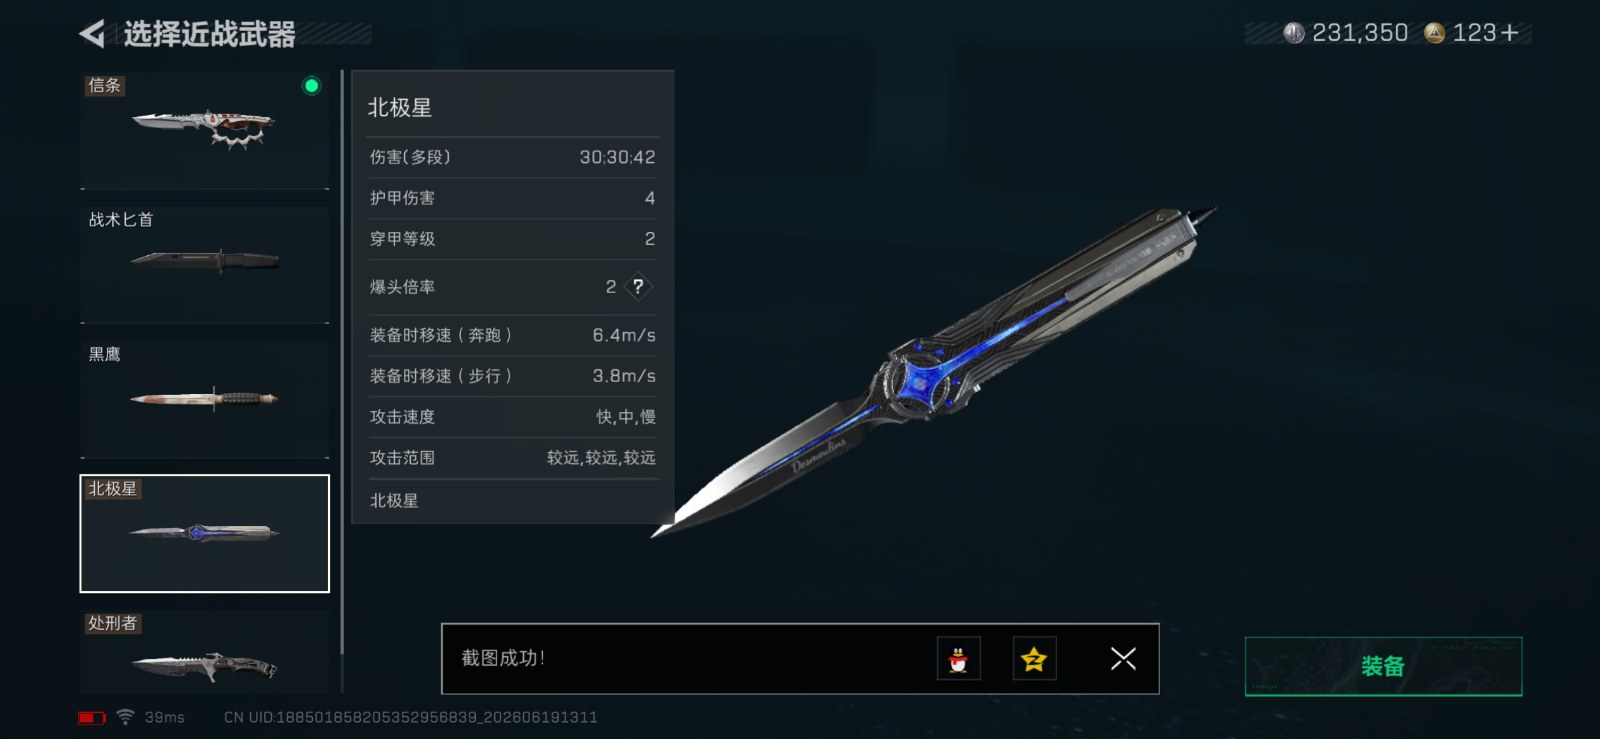Click the 伤害(多段) stat row

point(512,157)
